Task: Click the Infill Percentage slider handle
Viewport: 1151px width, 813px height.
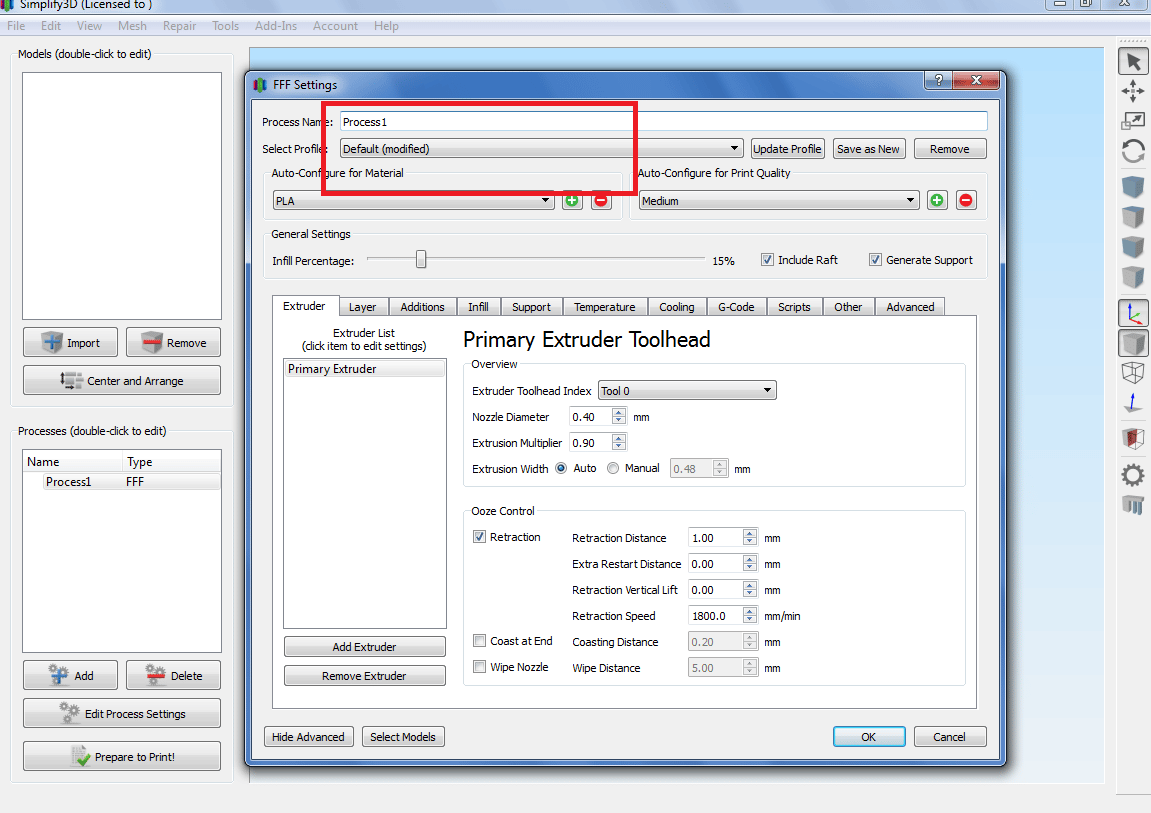Action: pos(421,259)
